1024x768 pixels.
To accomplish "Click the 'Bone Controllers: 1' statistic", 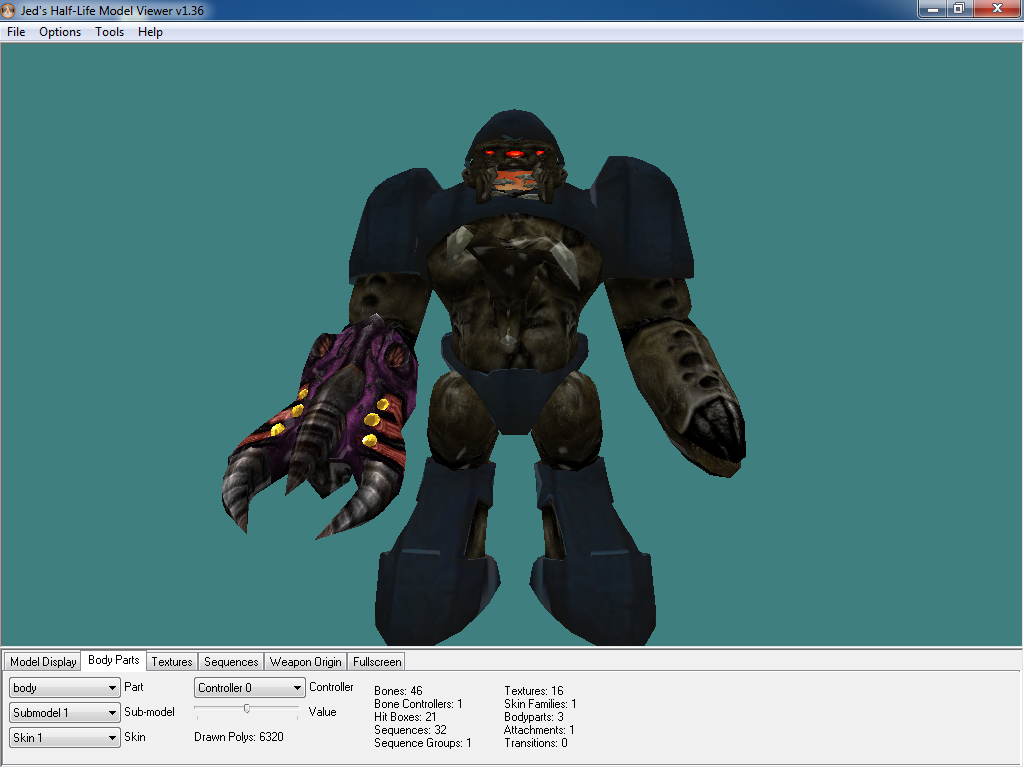I will coord(419,703).
